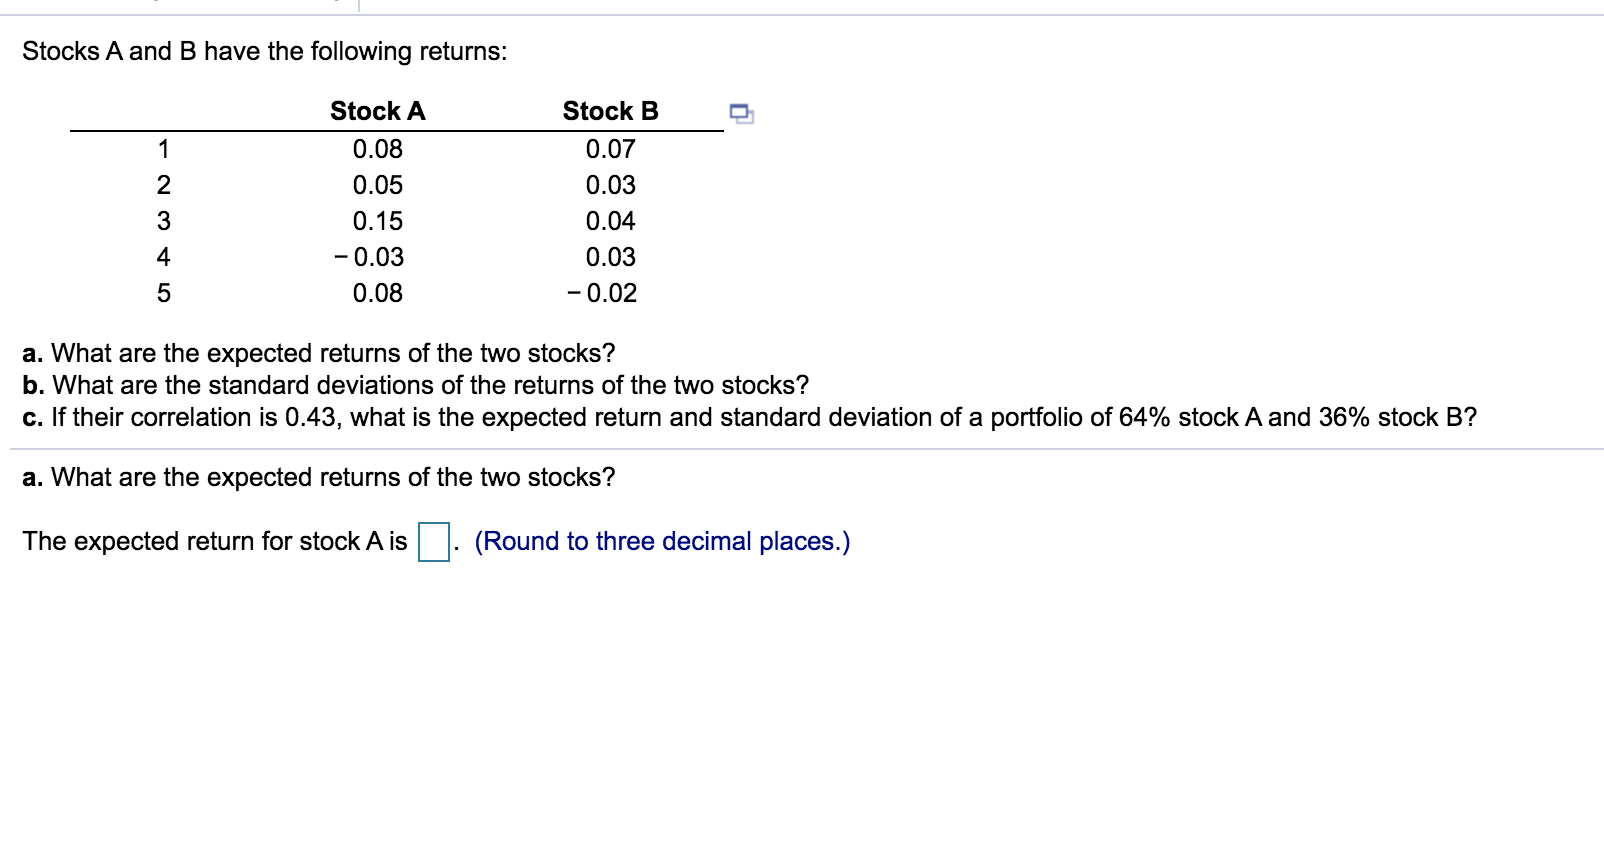Click the expected return prompt for stock A
The width and height of the screenshot is (1604, 850).
click(x=215, y=541)
